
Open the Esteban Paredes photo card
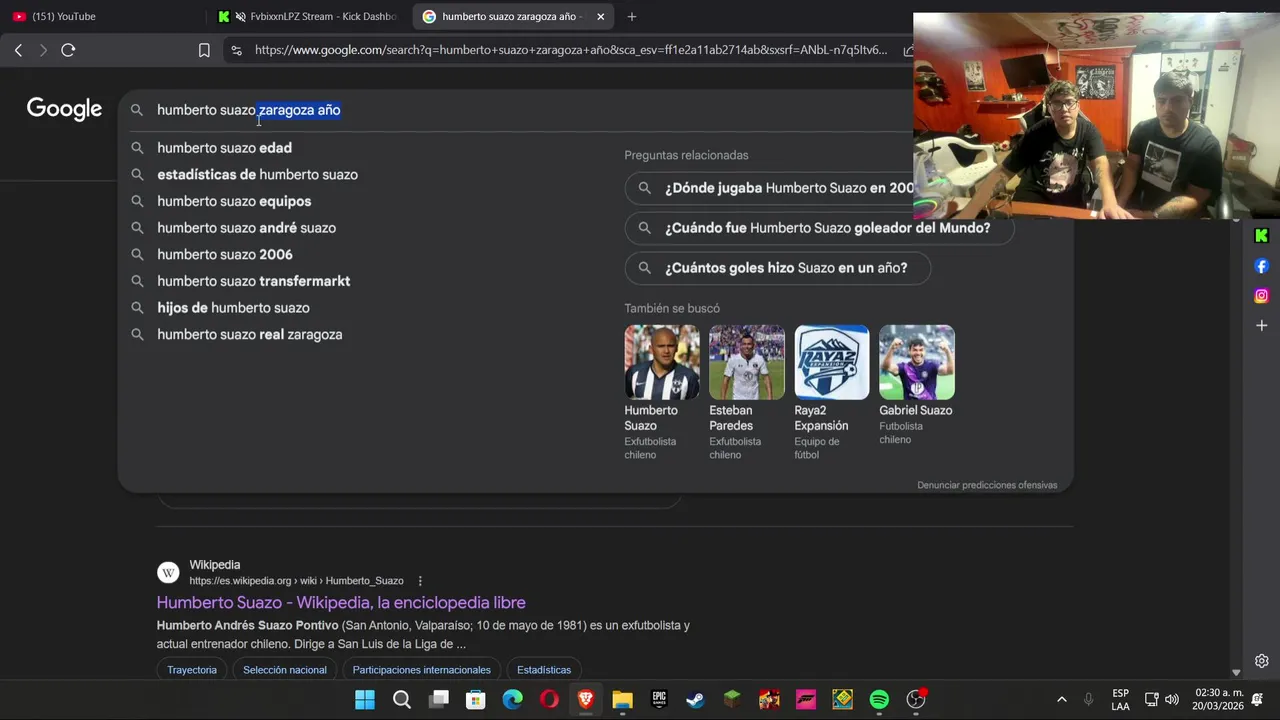[x=747, y=362]
